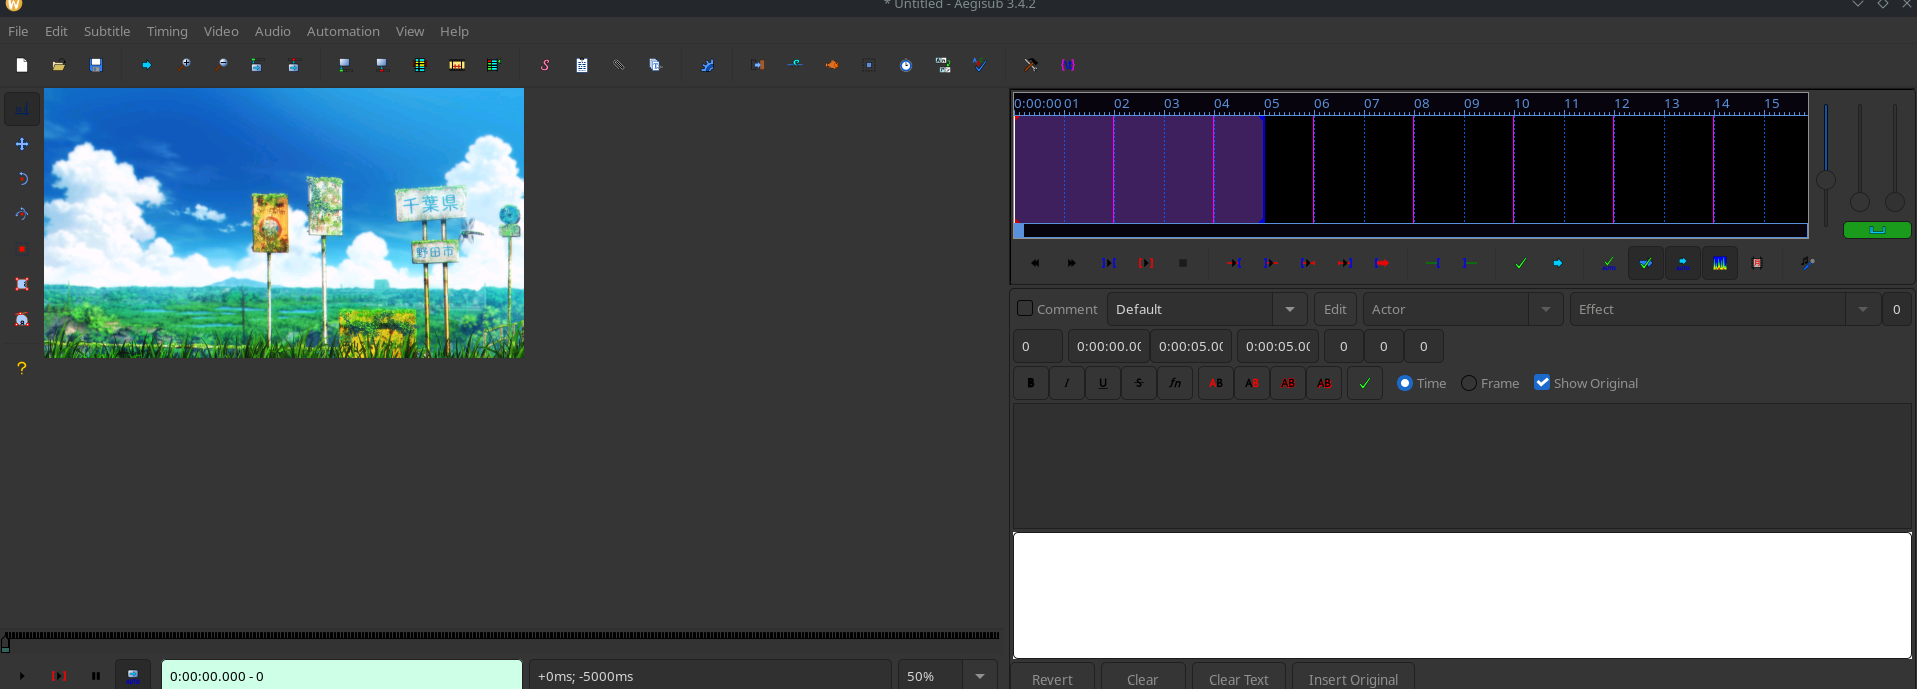Screen dimensions: 1917x689
Task: Open the Styles Manager pink S icon
Action: [545, 65]
